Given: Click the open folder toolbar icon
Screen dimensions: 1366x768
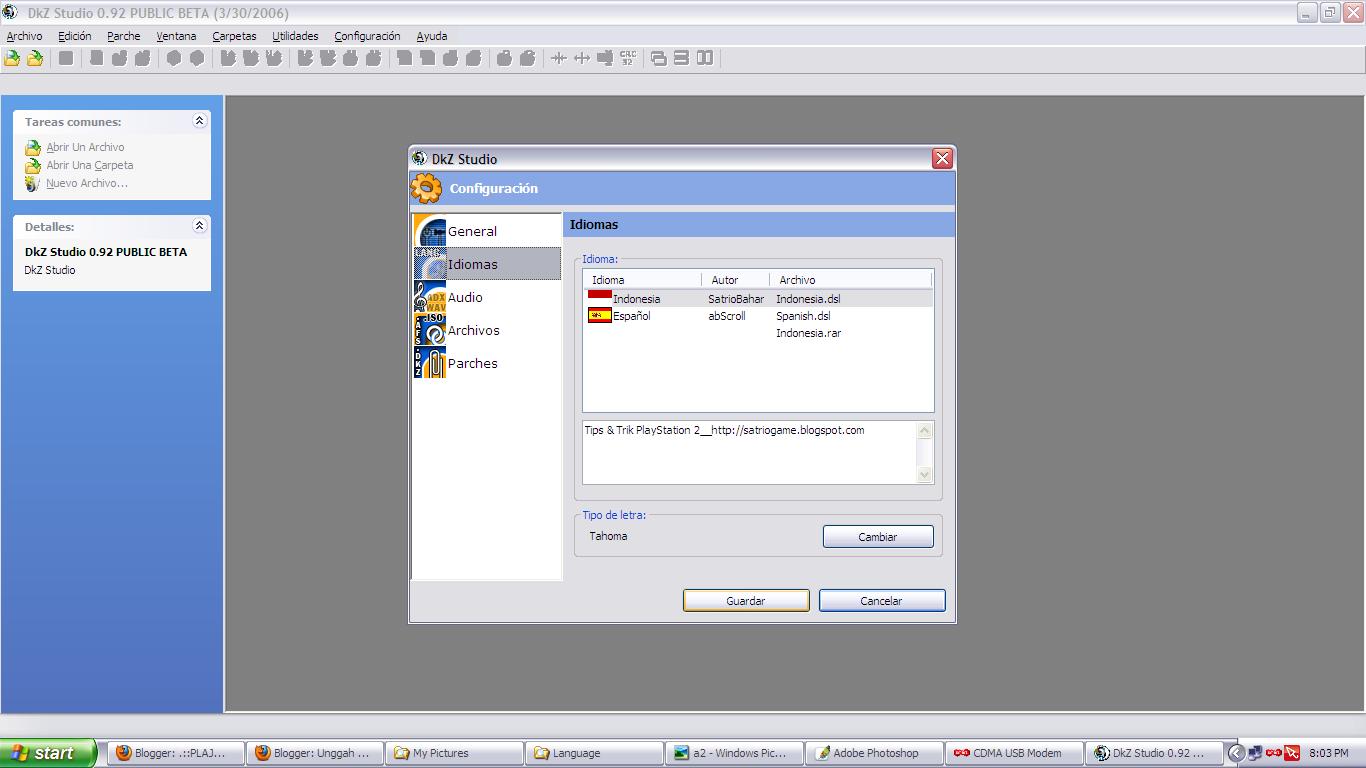Looking at the screenshot, I should click(35, 58).
